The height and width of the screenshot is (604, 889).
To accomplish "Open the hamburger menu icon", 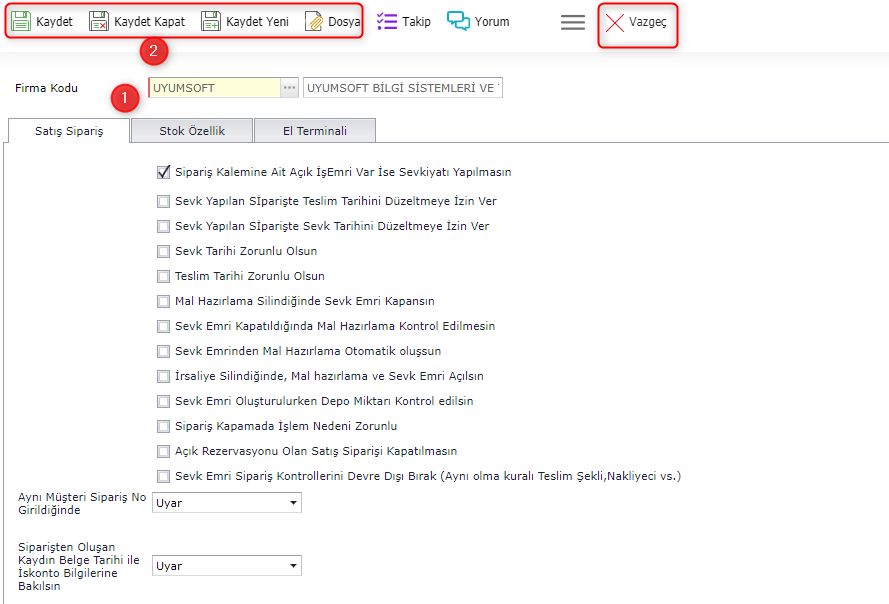I will (x=573, y=22).
